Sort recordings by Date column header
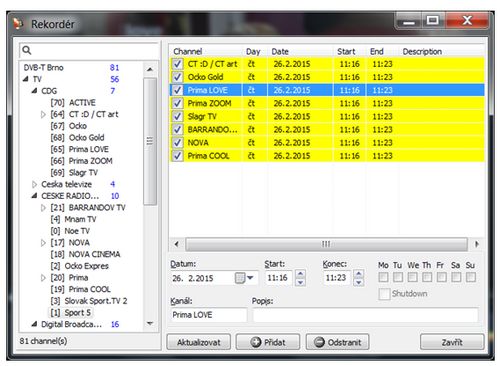The image size is (500, 366). 300,51
